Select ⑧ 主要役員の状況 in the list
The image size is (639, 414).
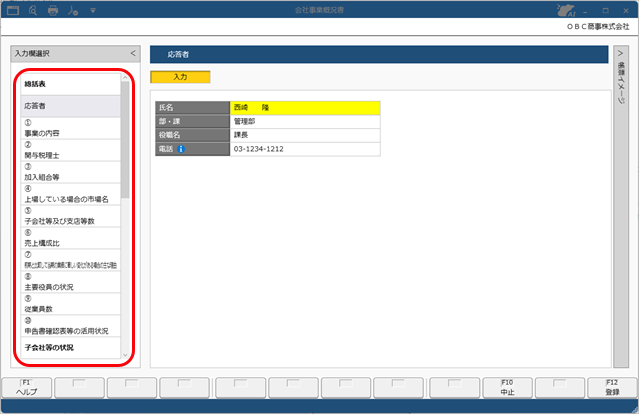tap(71, 282)
